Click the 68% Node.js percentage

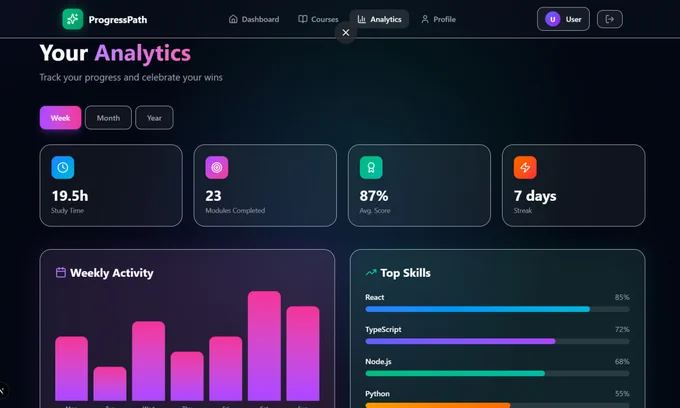pyautogui.click(x=622, y=362)
